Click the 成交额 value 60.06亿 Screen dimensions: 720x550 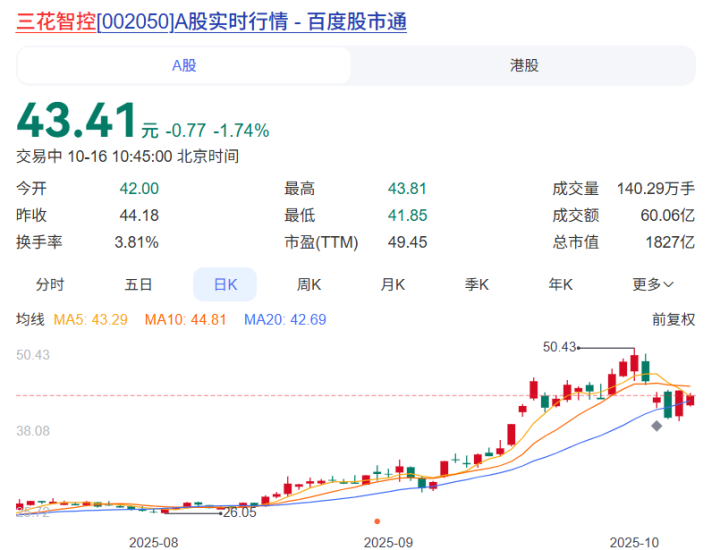(x=668, y=215)
